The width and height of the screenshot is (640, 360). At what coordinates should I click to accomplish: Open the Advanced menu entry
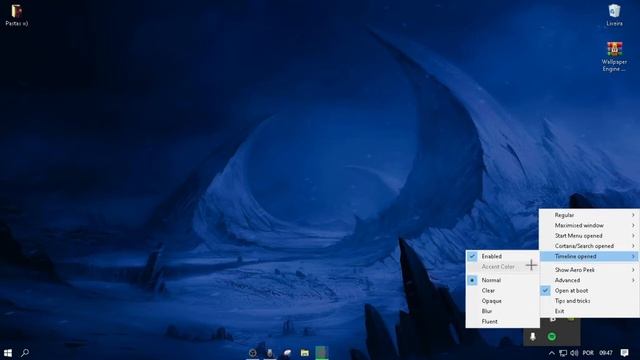coord(589,280)
